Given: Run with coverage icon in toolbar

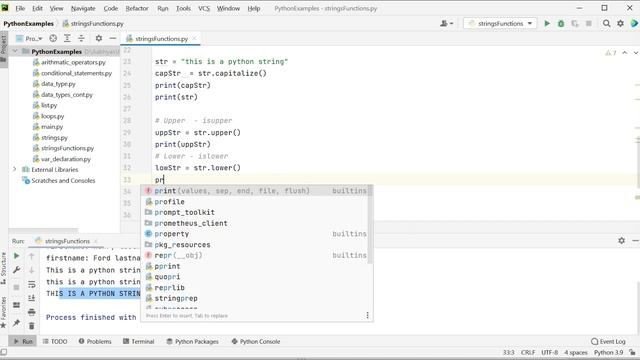Looking at the screenshot, I should 575,24.
